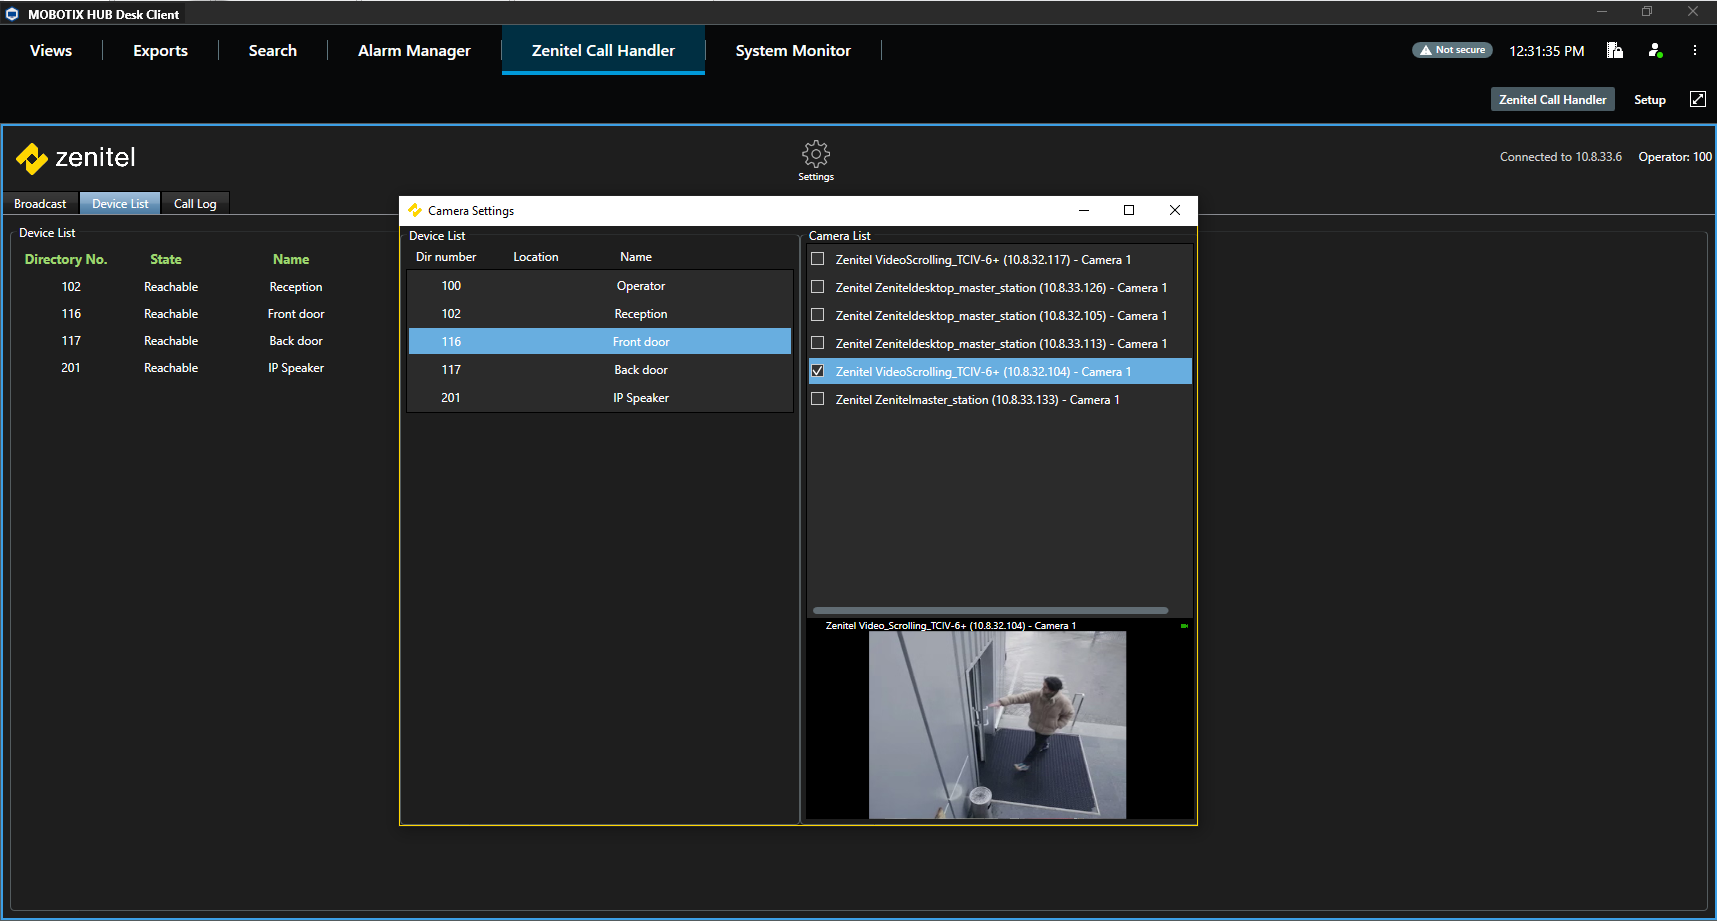Close the Camera Settings dialog
The image size is (1717, 921).
click(x=1175, y=210)
